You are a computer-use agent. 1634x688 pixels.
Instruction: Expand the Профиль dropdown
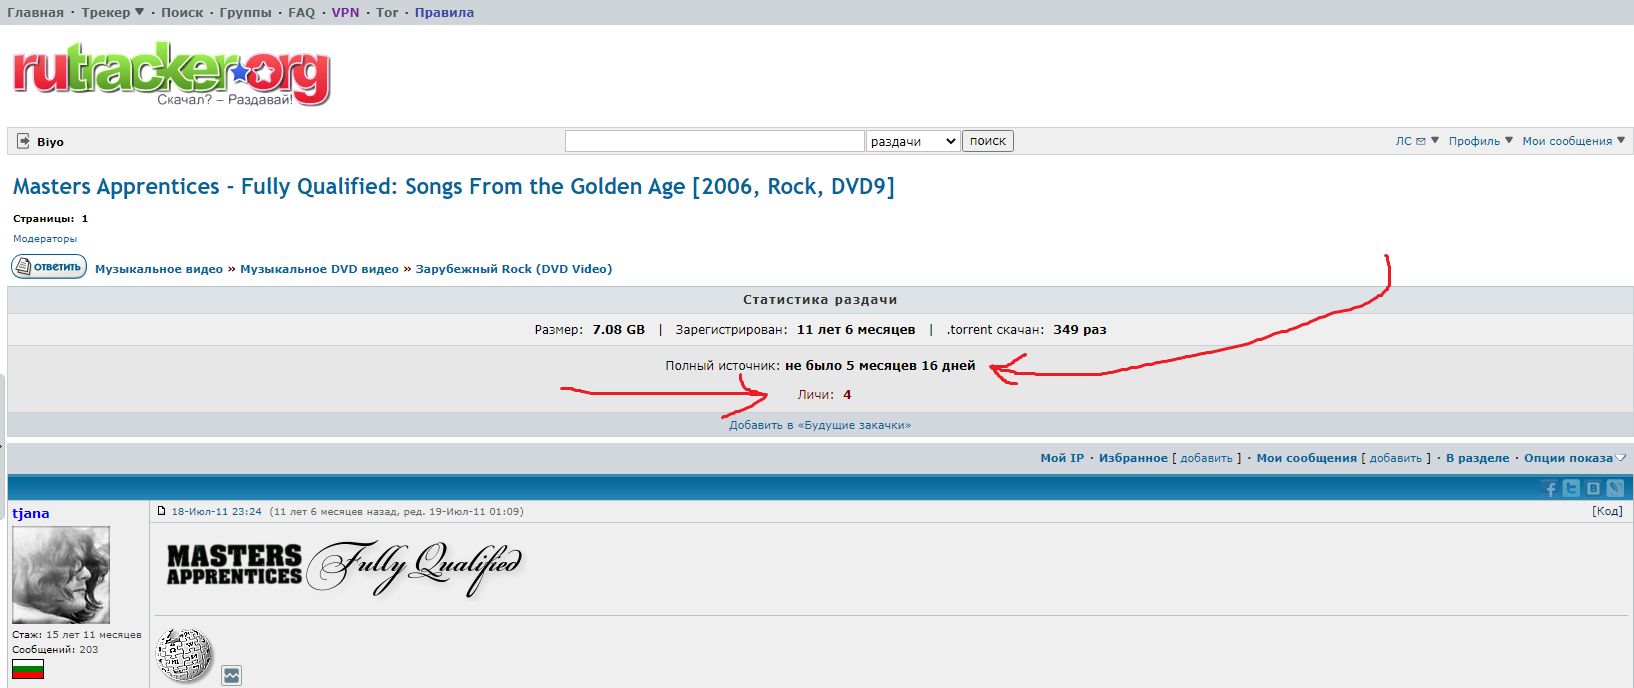click(x=1481, y=141)
